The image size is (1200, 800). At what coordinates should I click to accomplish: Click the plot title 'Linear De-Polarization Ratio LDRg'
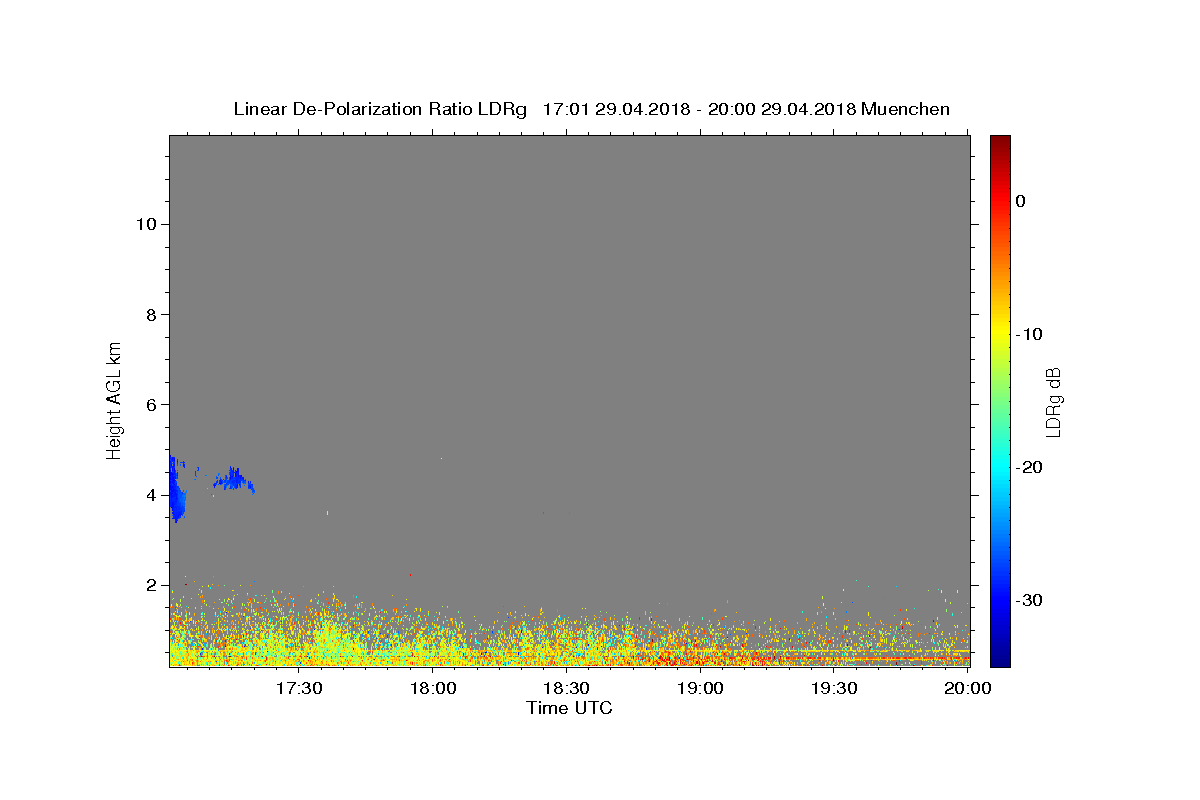click(379, 109)
